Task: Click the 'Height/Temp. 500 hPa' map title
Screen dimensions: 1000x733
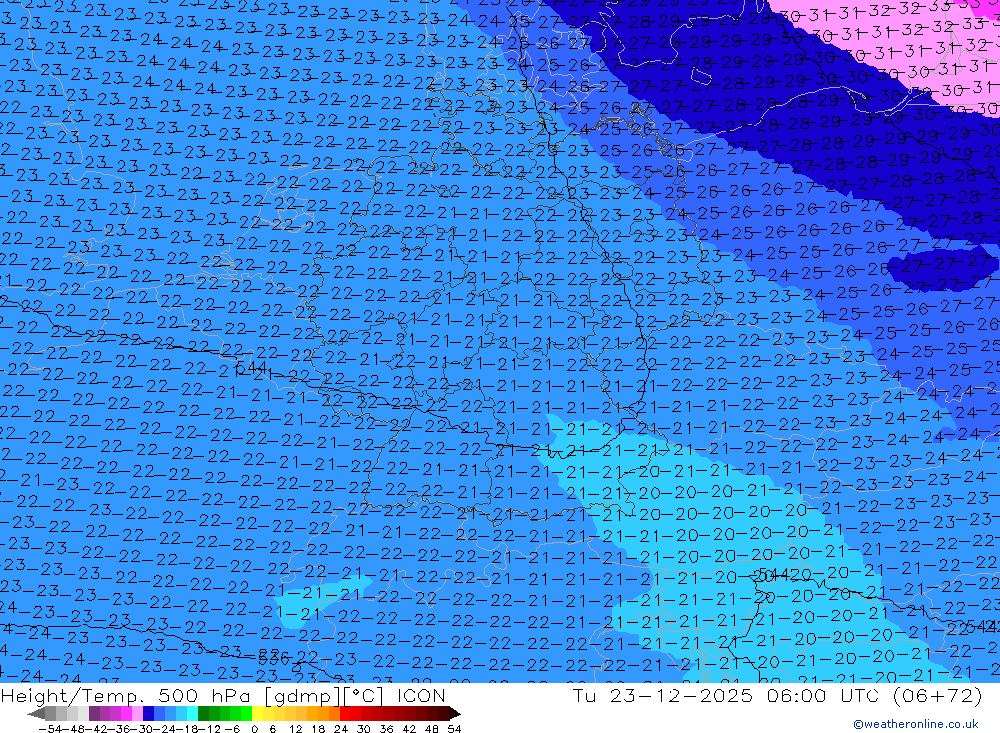Action: 126,696
